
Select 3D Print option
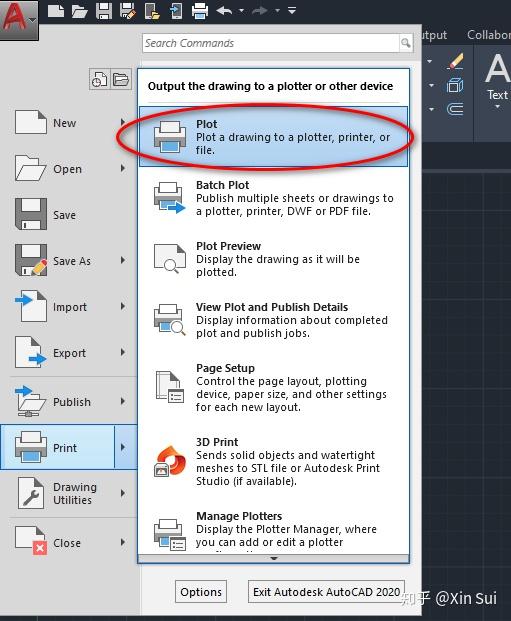(273, 461)
